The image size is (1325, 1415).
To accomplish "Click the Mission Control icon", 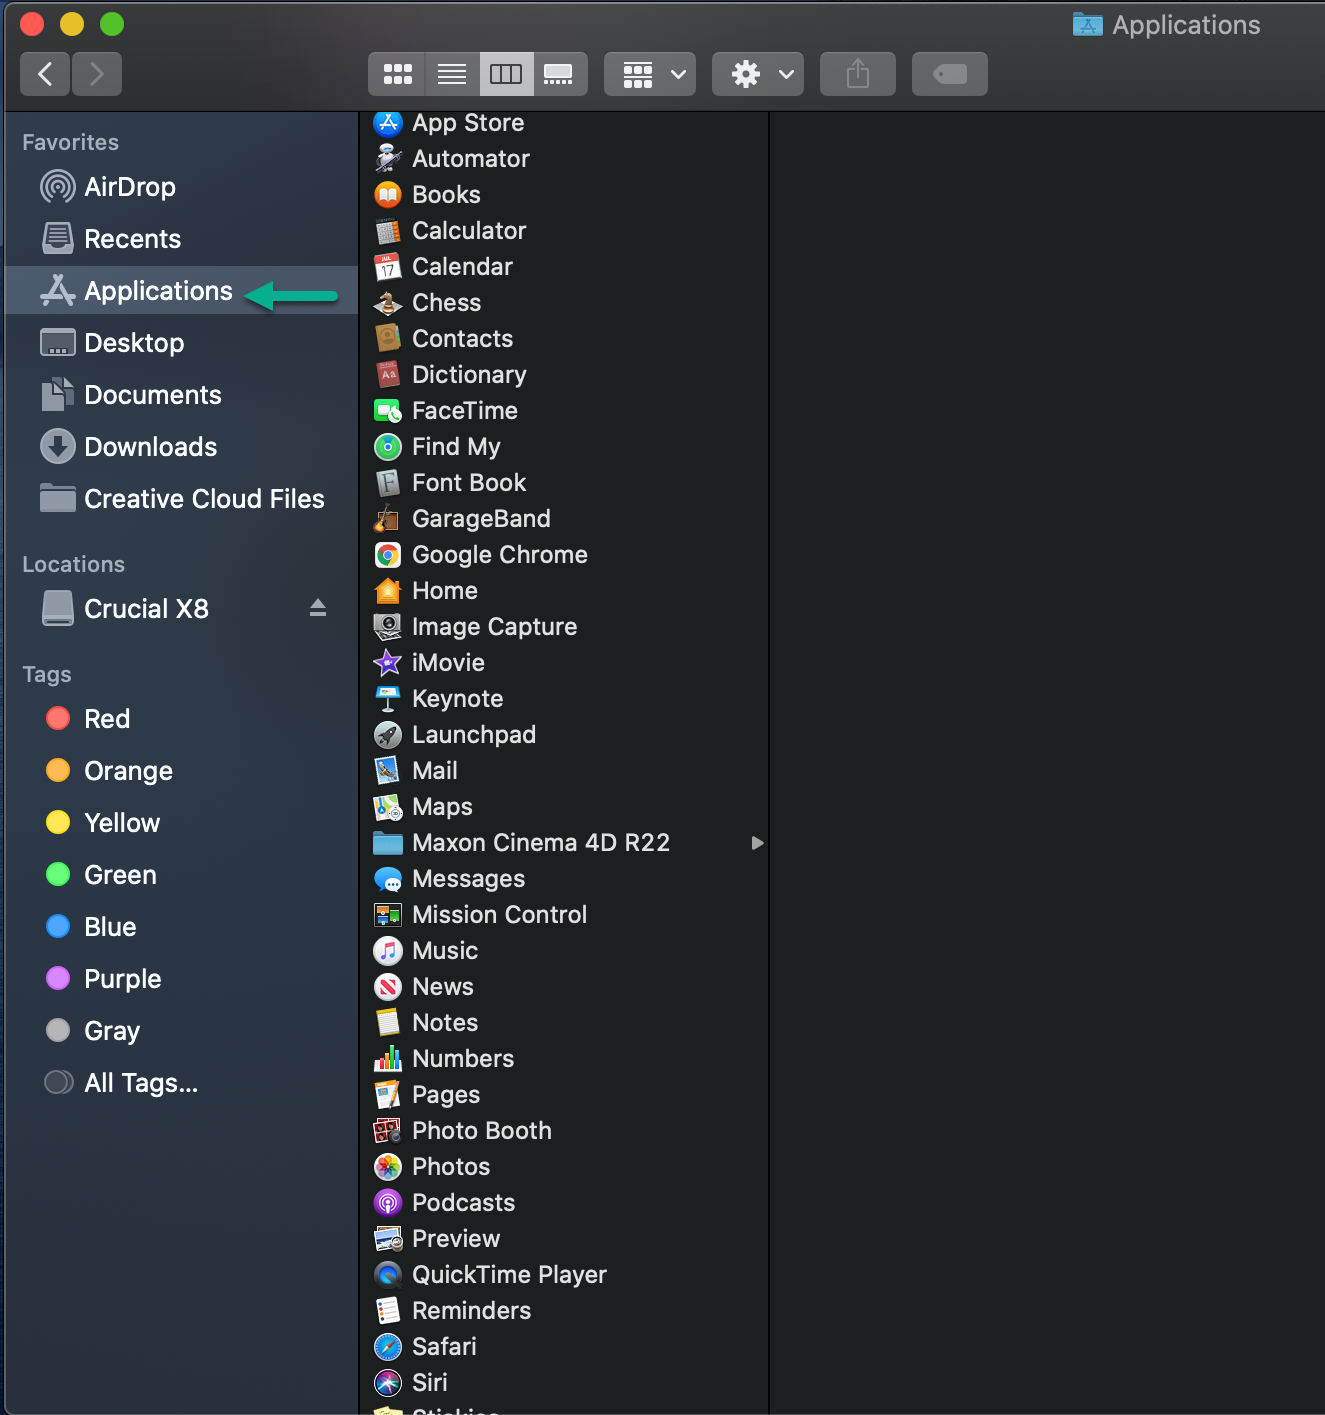I will (x=388, y=914).
